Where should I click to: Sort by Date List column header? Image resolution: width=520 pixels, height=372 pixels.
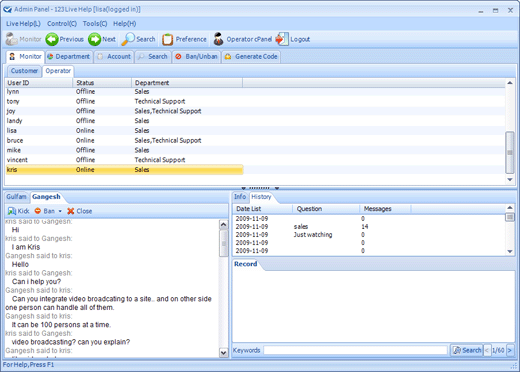pos(263,209)
